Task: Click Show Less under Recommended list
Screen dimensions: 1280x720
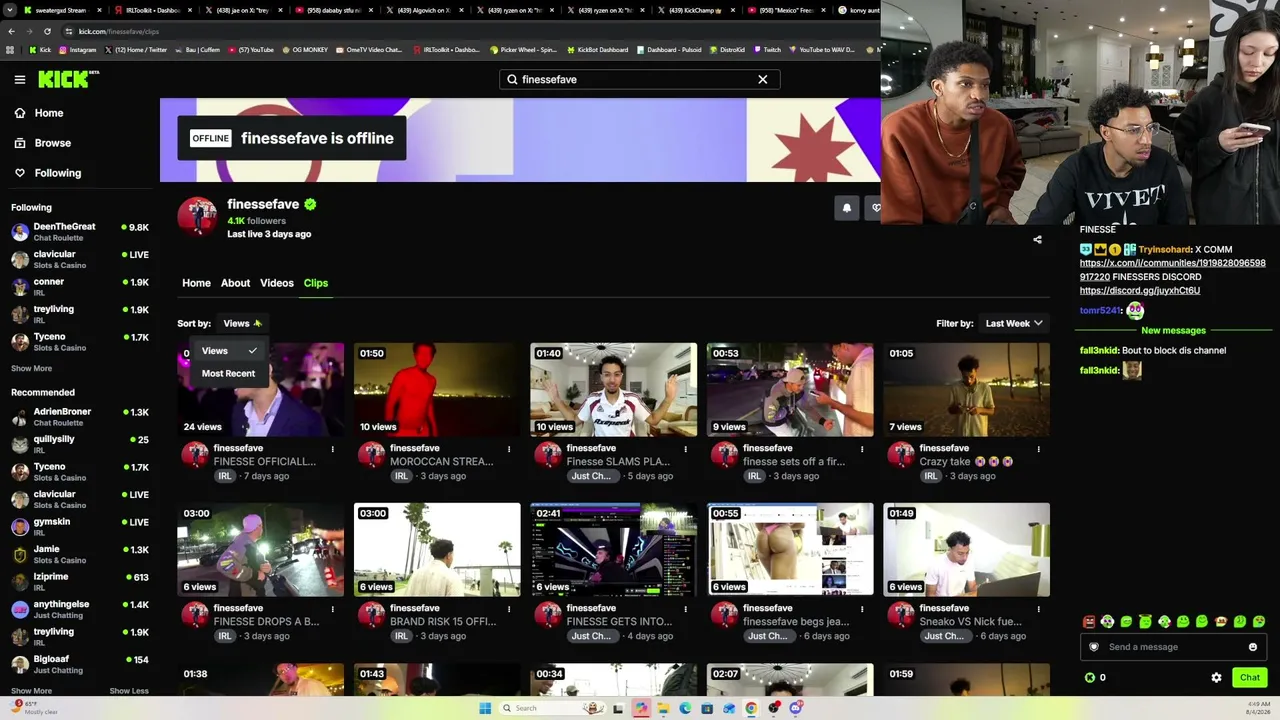Action: coord(129,691)
